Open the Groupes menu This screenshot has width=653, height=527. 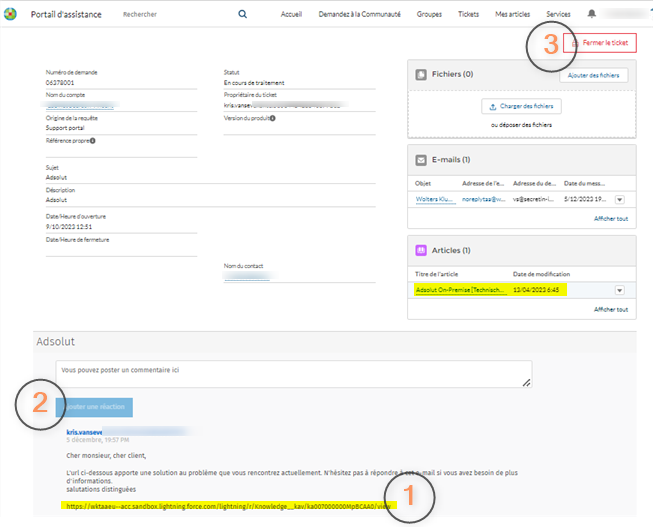pyautogui.click(x=429, y=14)
